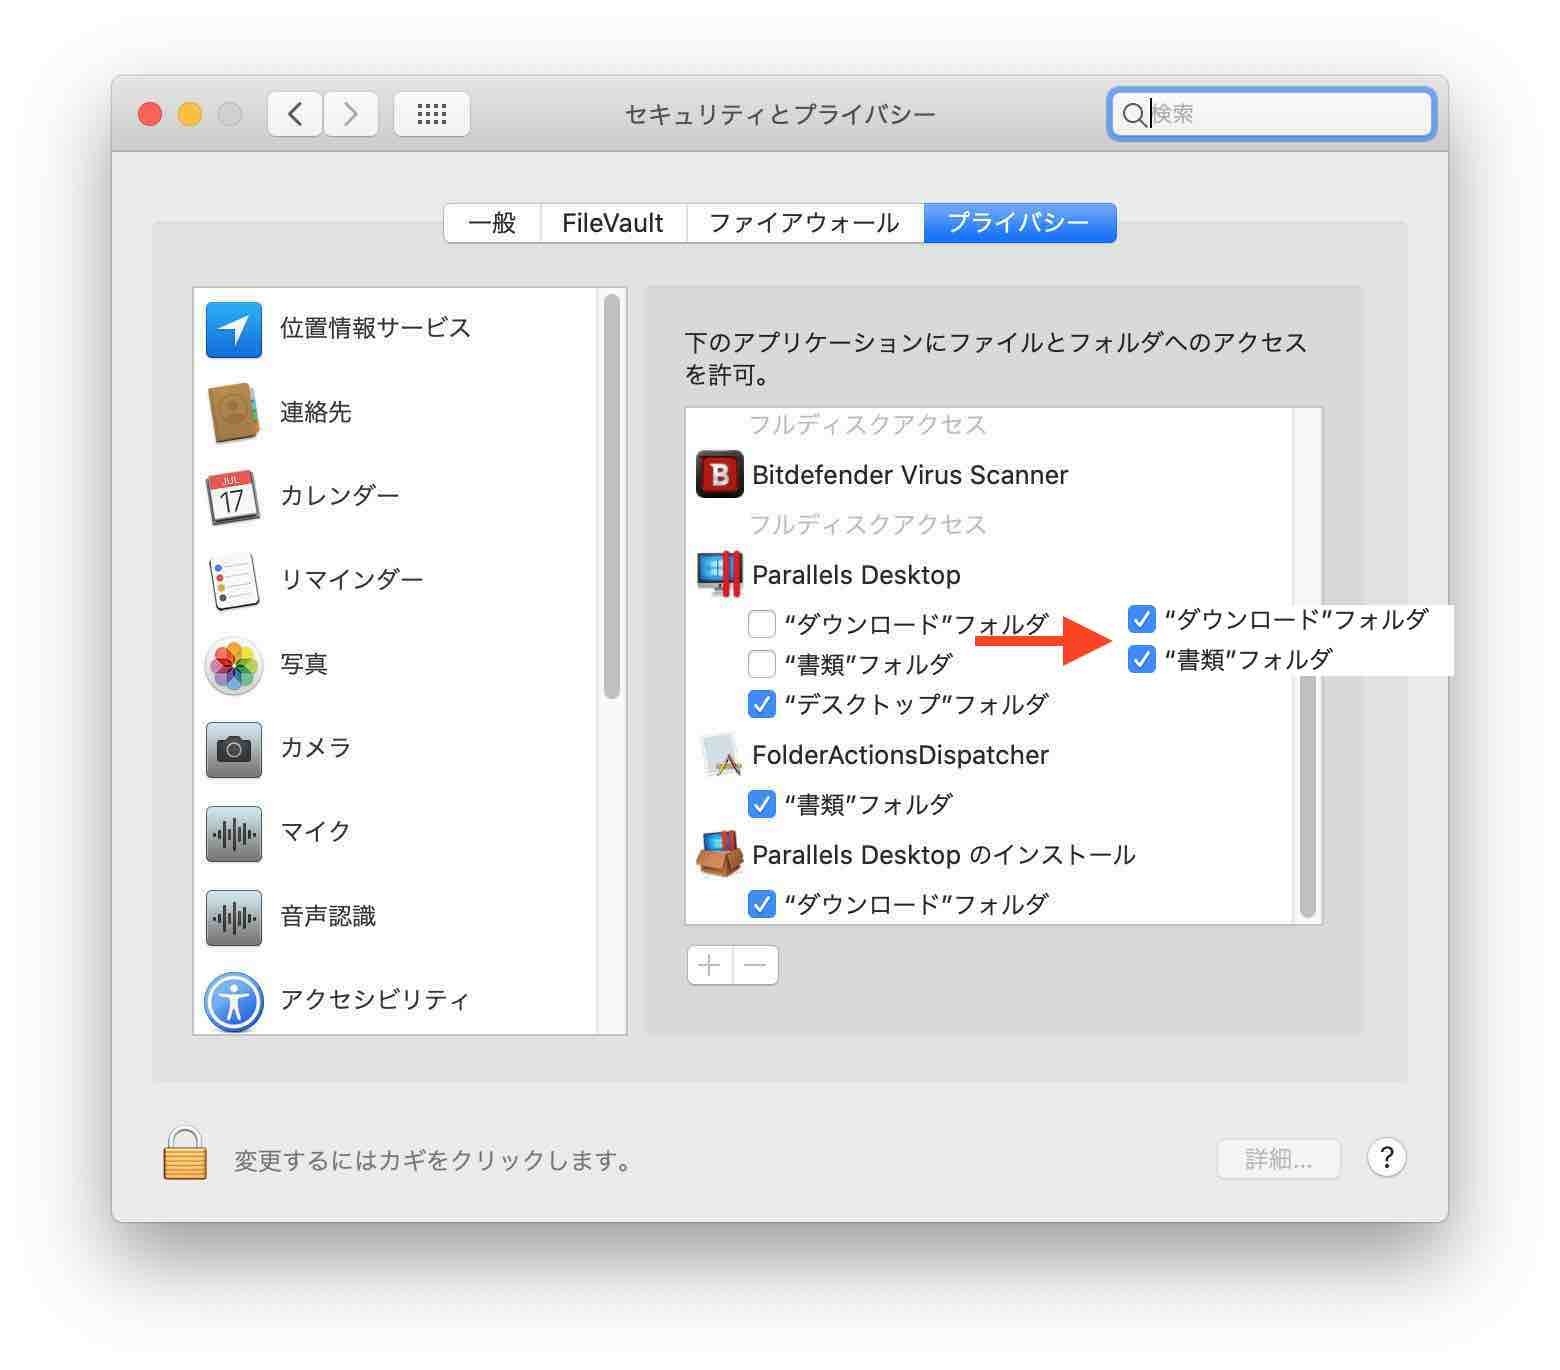Go back with the left chevron button
The width and height of the screenshot is (1560, 1370).
pyautogui.click(x=295, y=114)
